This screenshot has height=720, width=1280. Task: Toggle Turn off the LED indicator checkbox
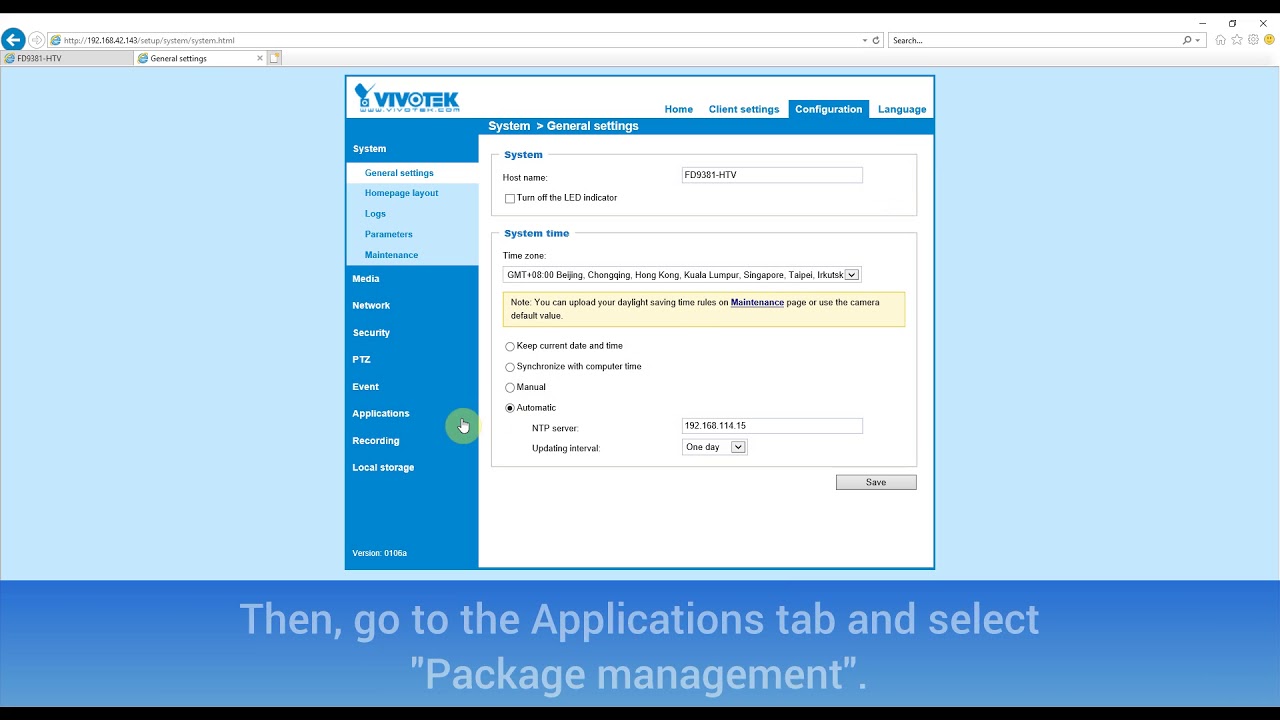pyautogui.click(x=510, y=199)
